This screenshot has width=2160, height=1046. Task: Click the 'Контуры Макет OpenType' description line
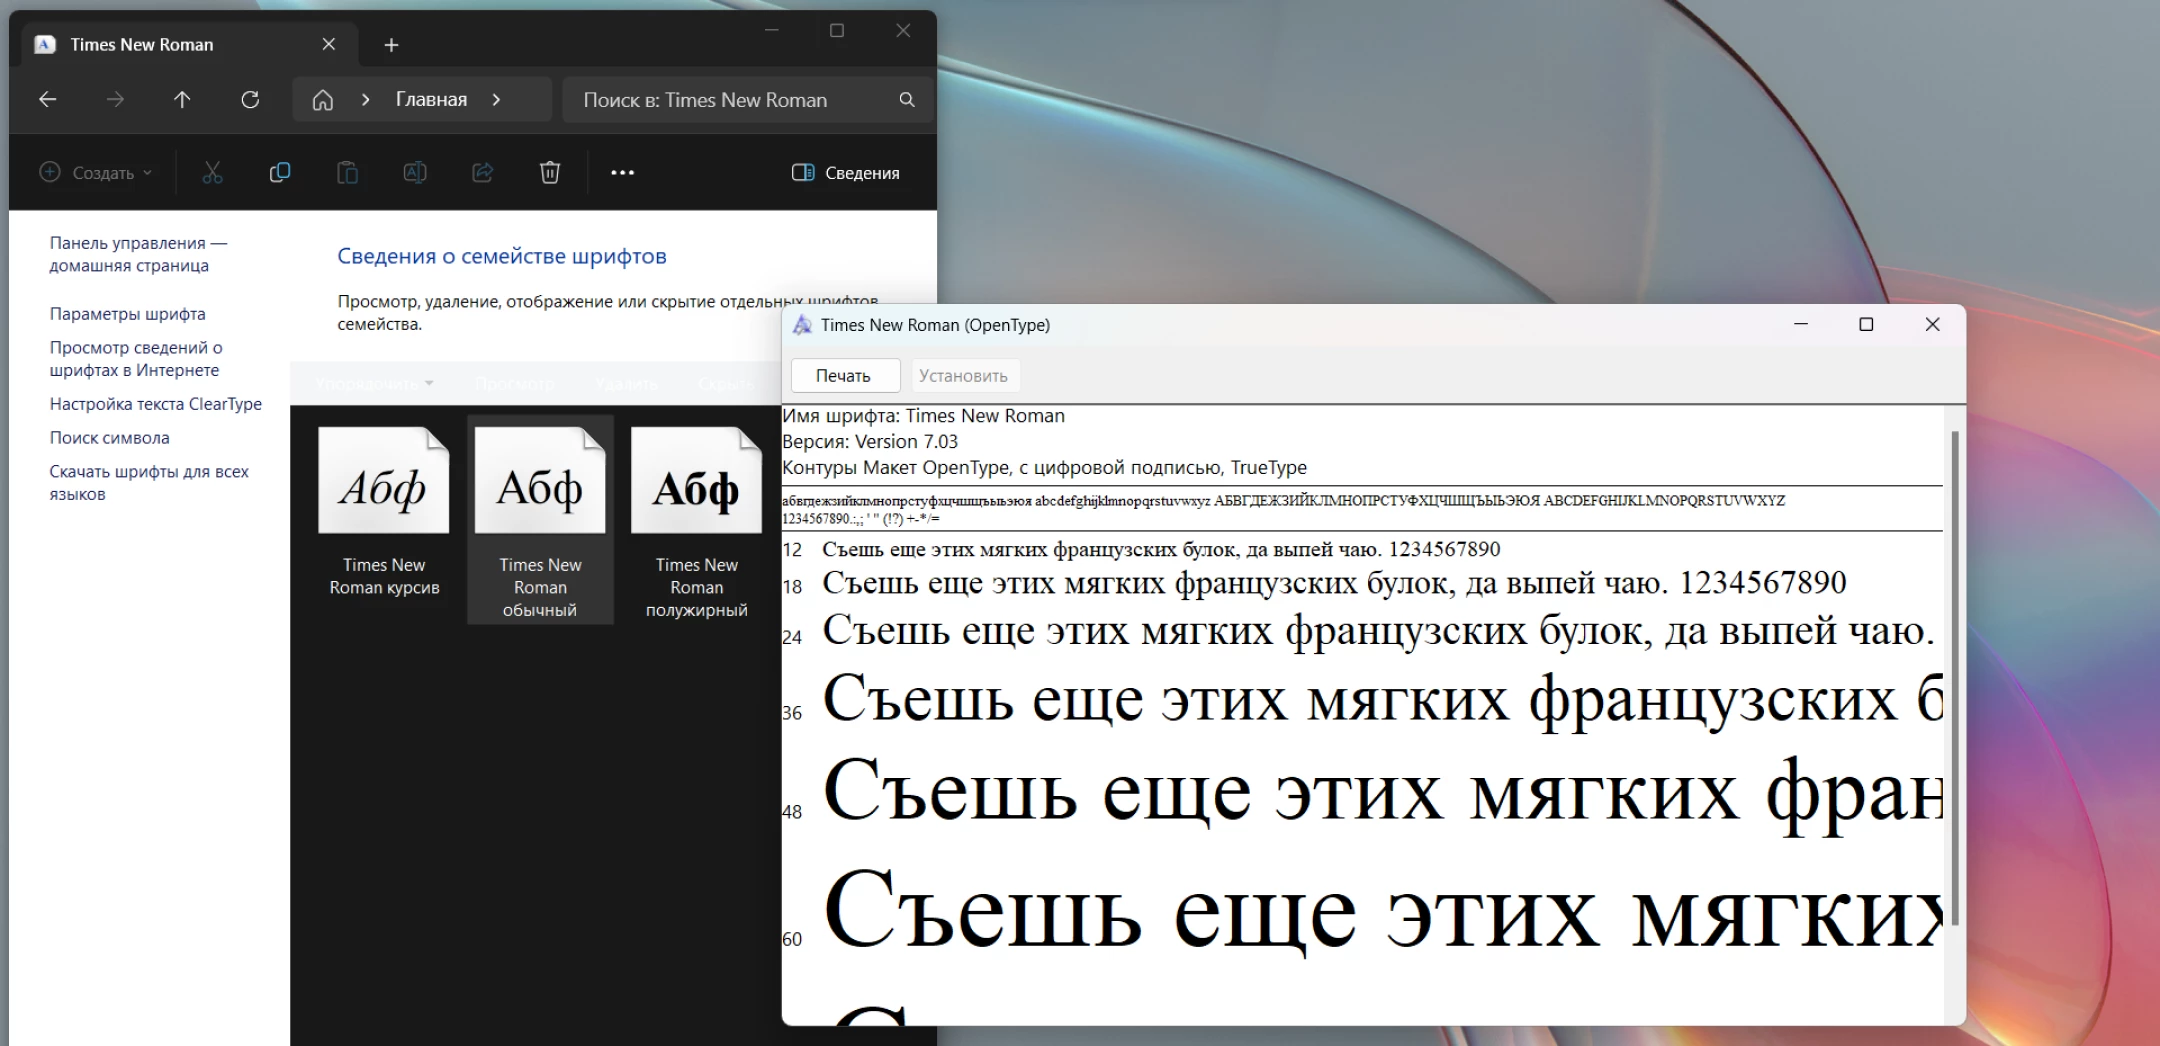[1044, 468]
